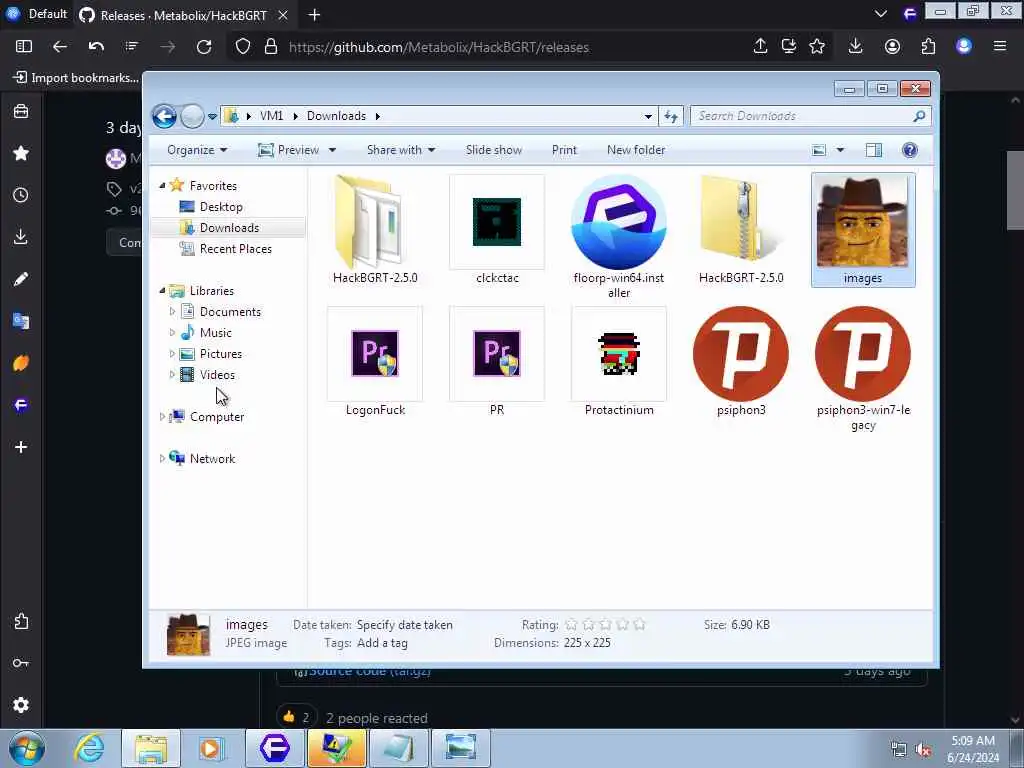Open the HackBGRT-2.5.0 unzipped folder
The height and width of the screenshot is (768, 1024).
coord(375,229)
